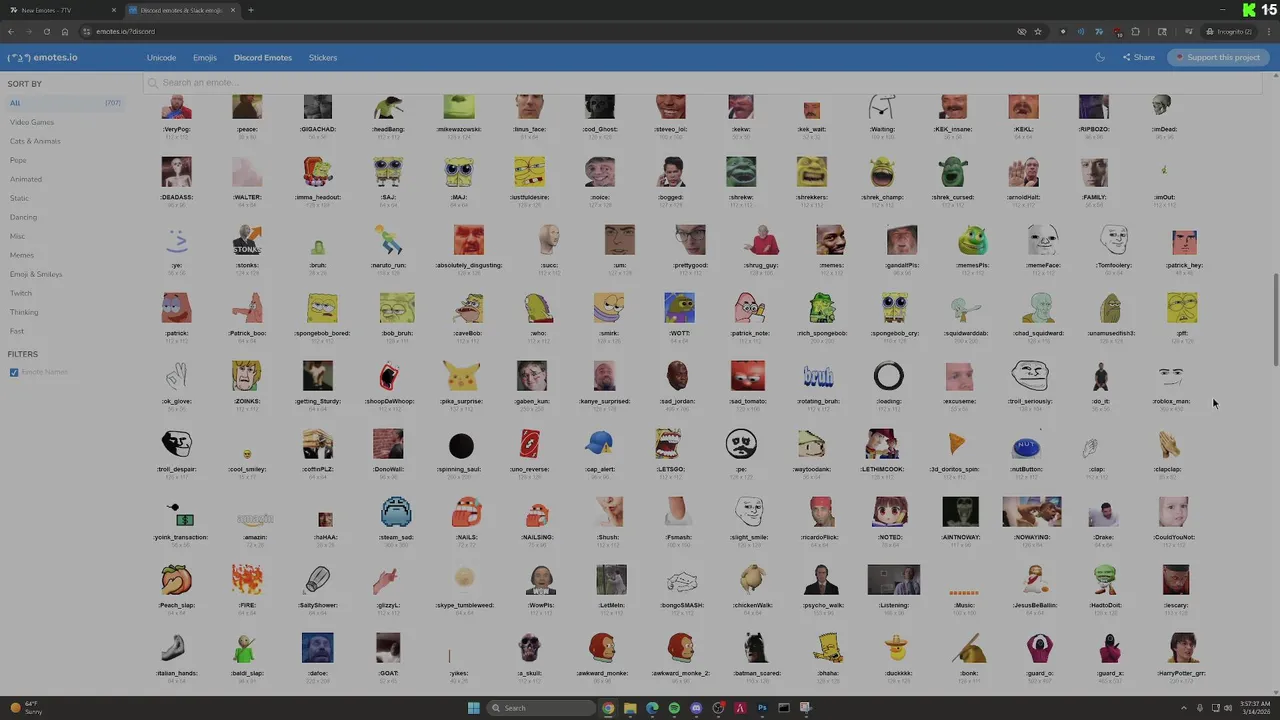
Task: Open File Explorer from the taskbar
Action: coord(630,708)
